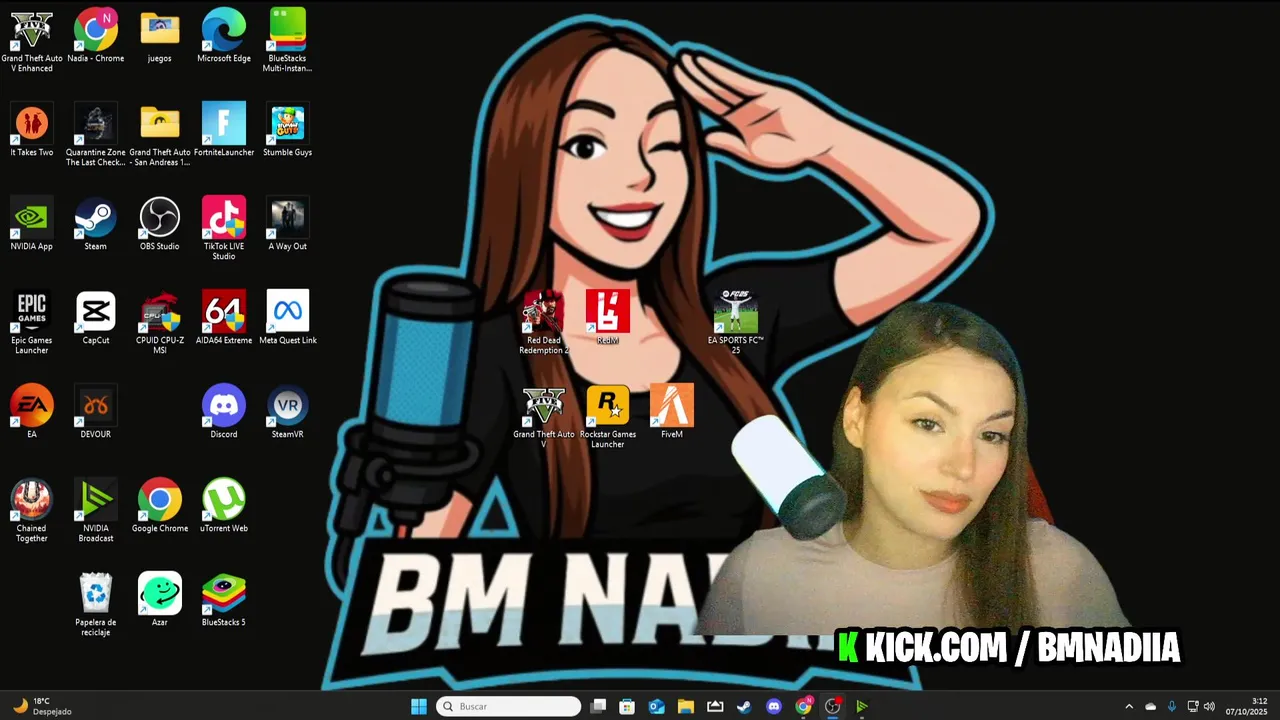The height and width of the screenshot is (720, 1280).
Task: Select the mid-desktop Grand Theft Auto V icon
Action: 544,417
